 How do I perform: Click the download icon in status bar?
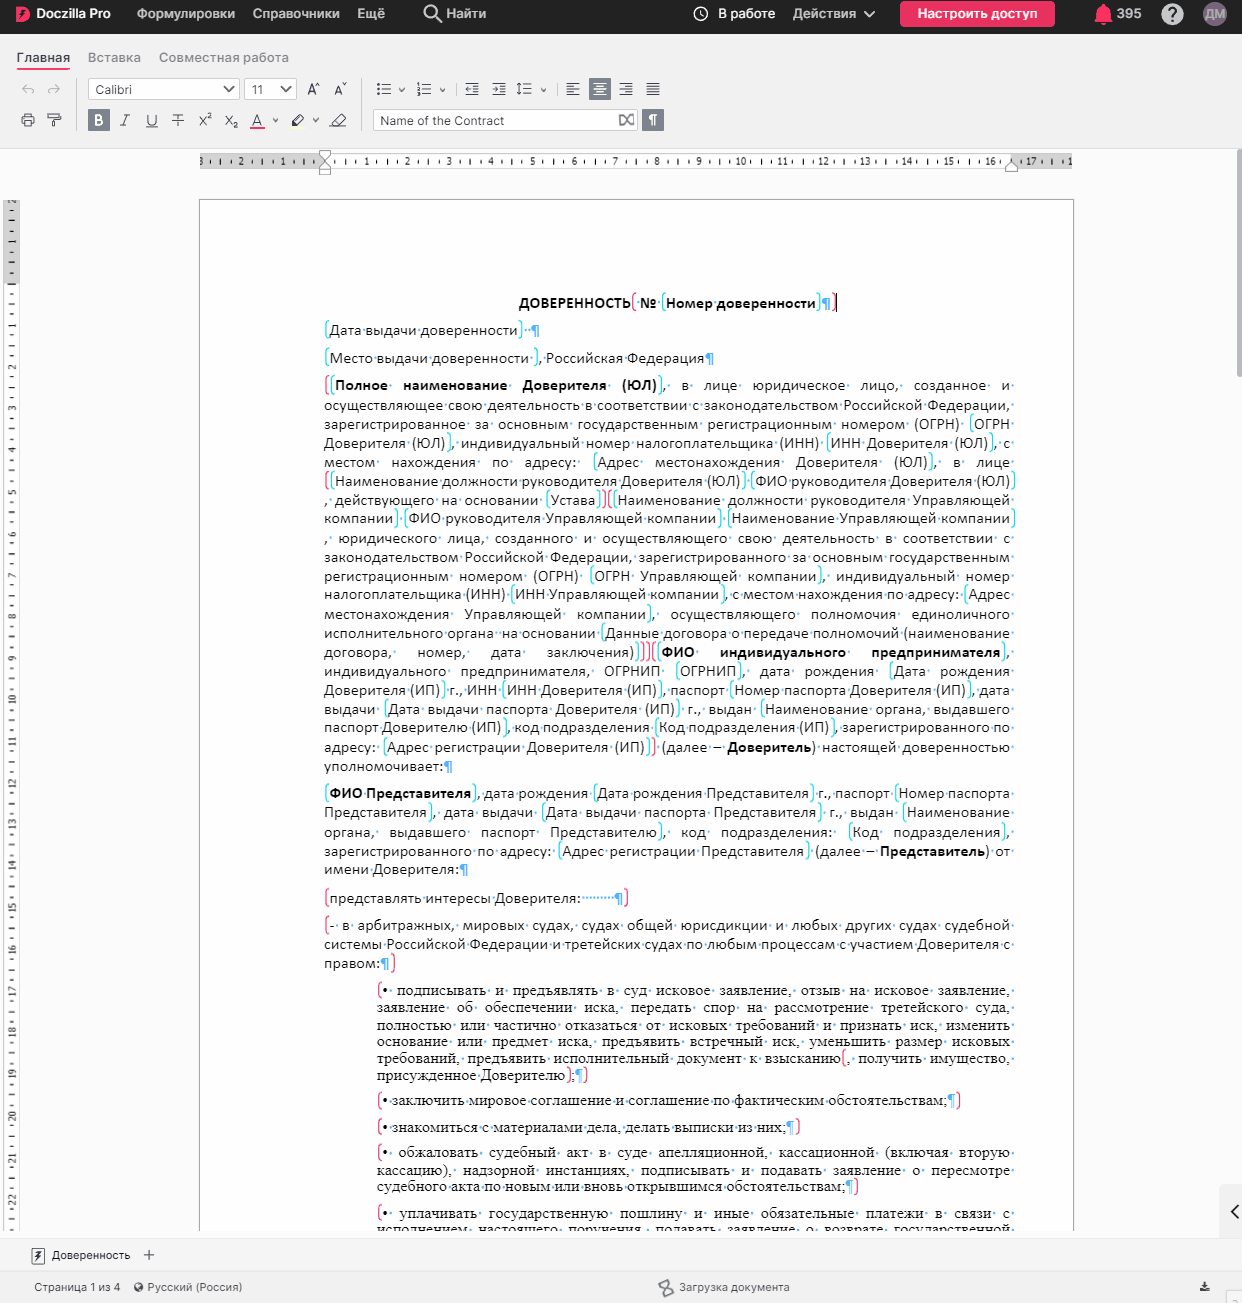pyautogui.click(x=1205, y=1287)
